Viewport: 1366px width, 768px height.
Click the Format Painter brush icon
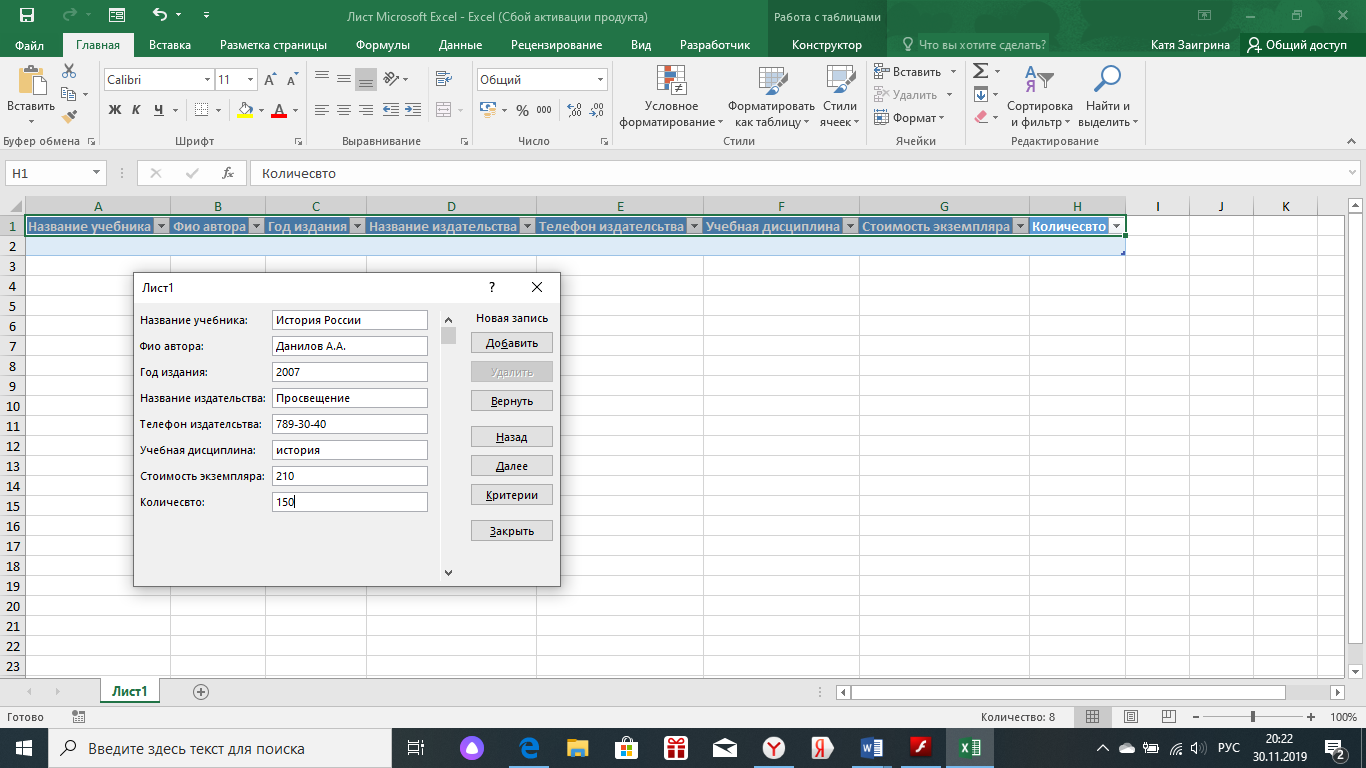[x=69, y=117]
